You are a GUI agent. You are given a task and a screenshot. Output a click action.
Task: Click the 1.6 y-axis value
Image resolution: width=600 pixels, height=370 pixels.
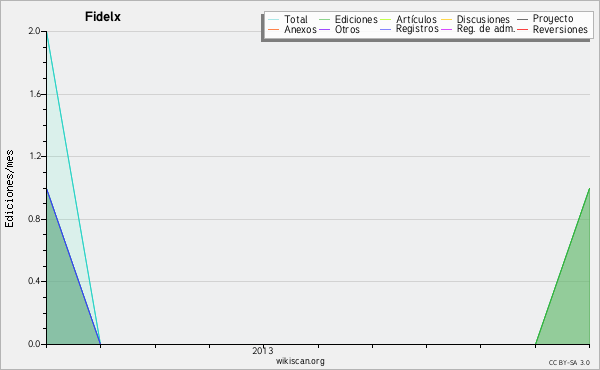(34, 94)
